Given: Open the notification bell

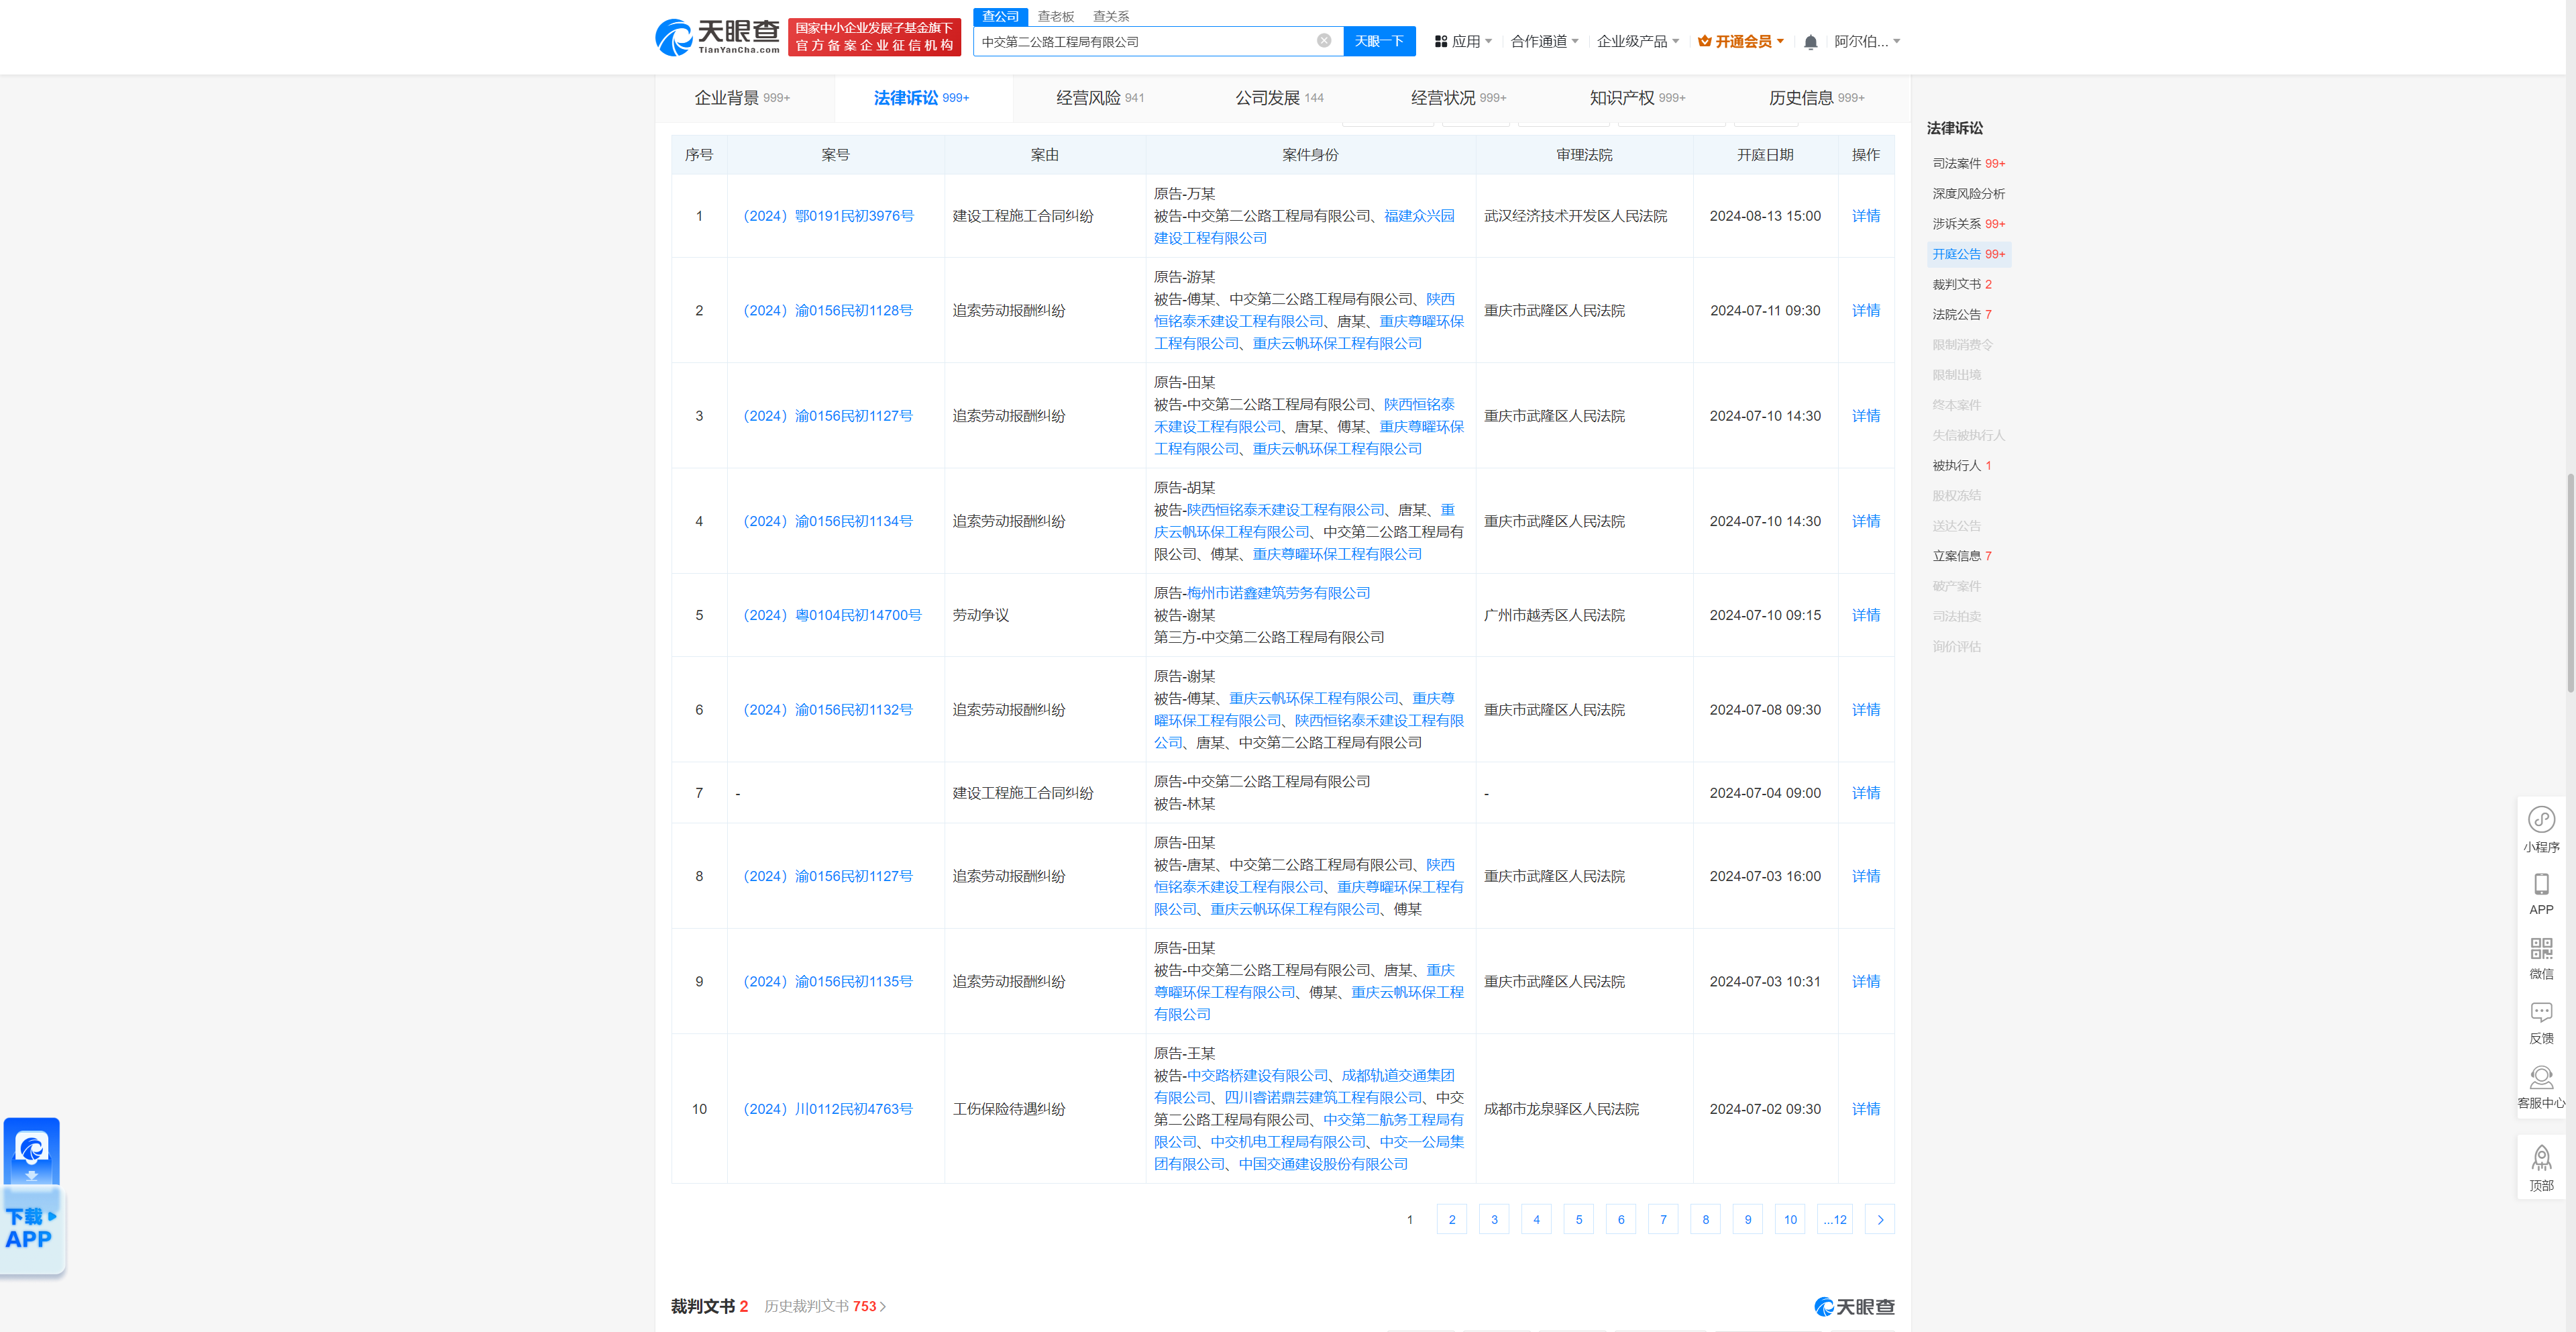Looking at the screenshot, I should (x=1810, y=42).
